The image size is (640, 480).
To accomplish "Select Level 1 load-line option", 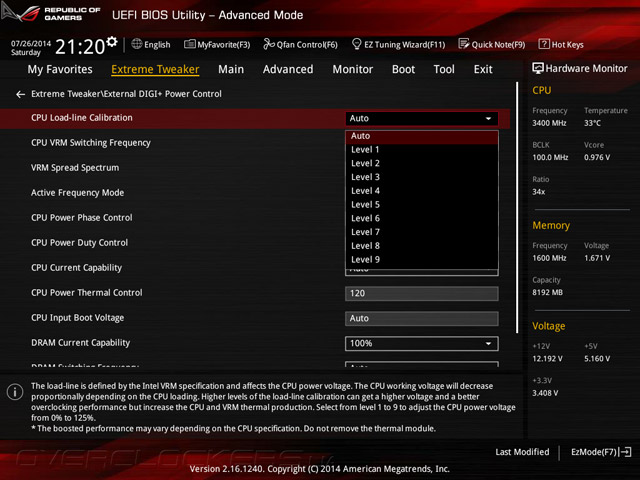I will [x=422, y=150].
